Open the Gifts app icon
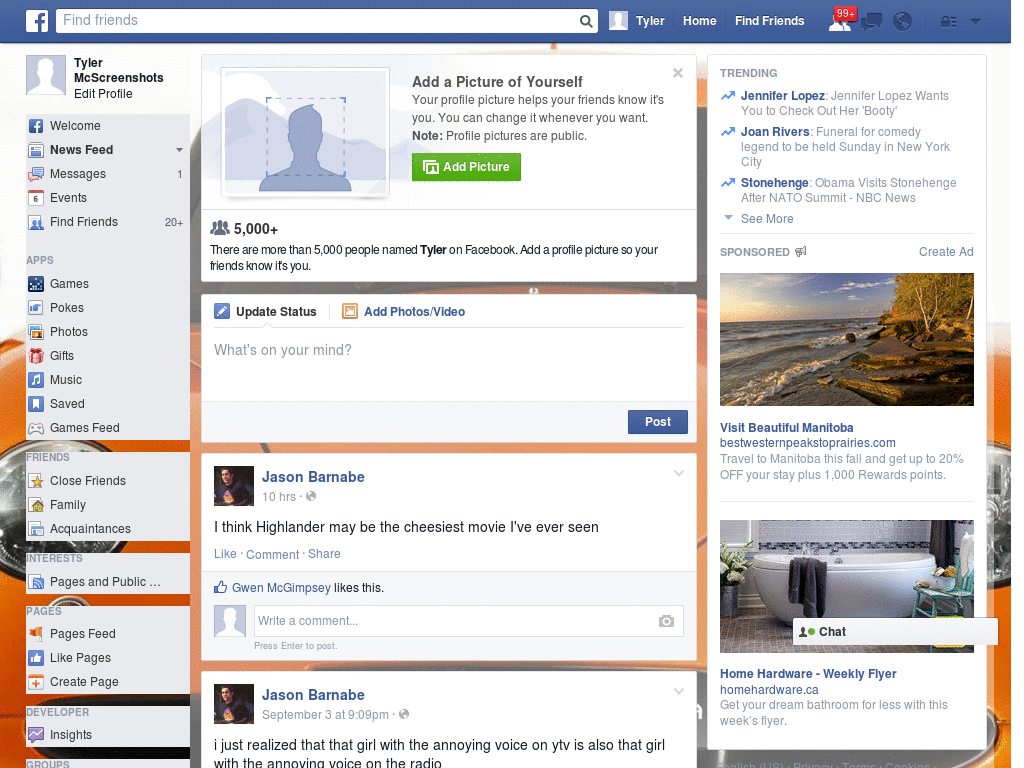 (36, 356)
